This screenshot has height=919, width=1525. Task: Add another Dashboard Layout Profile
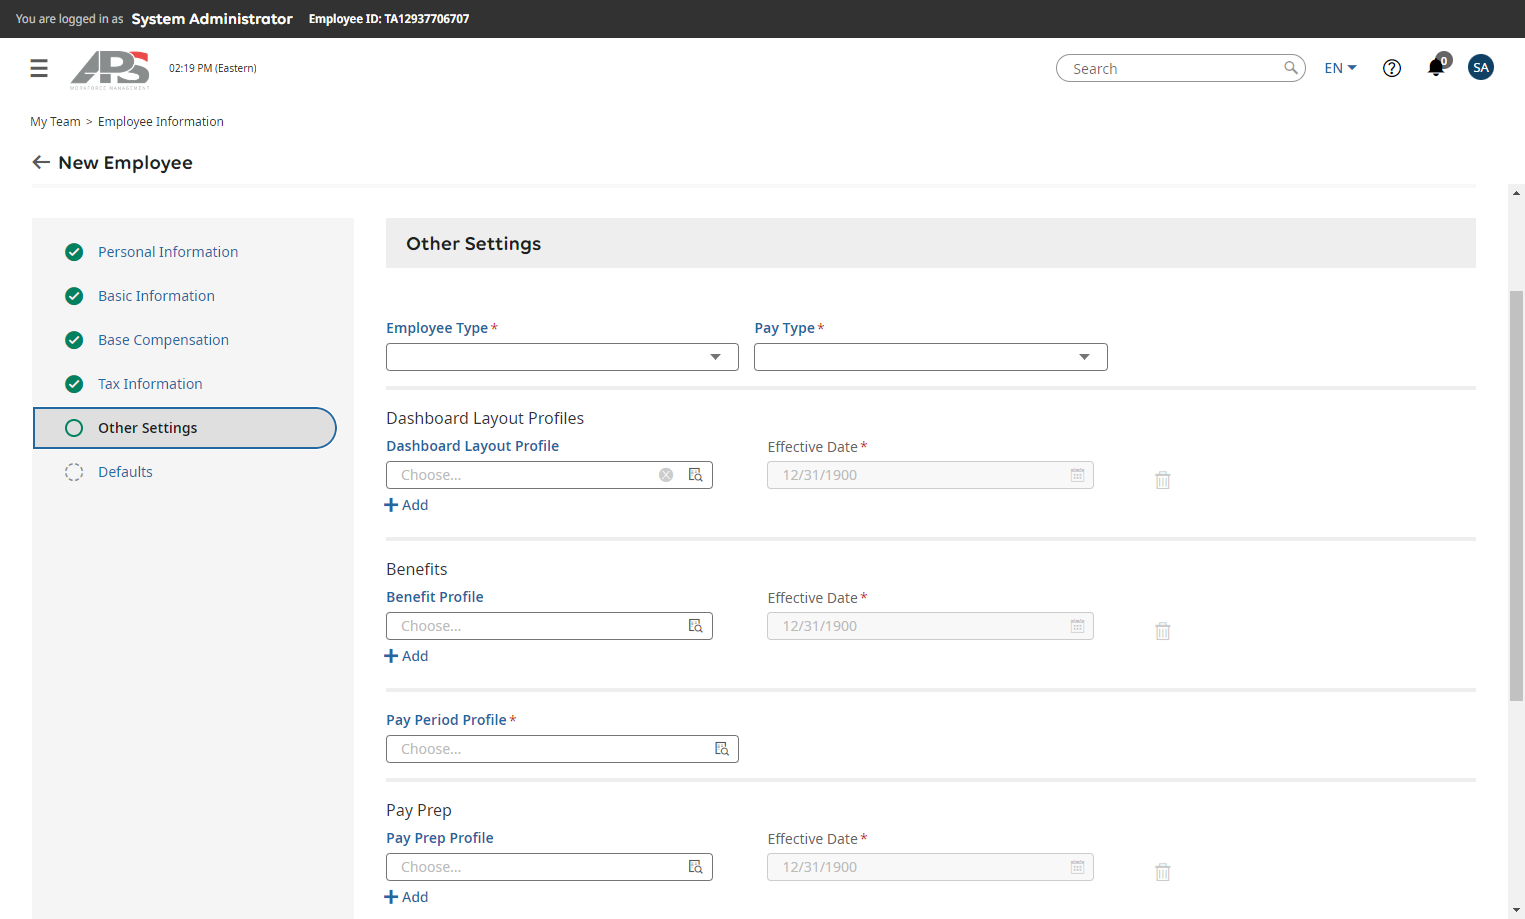[407, 505]
